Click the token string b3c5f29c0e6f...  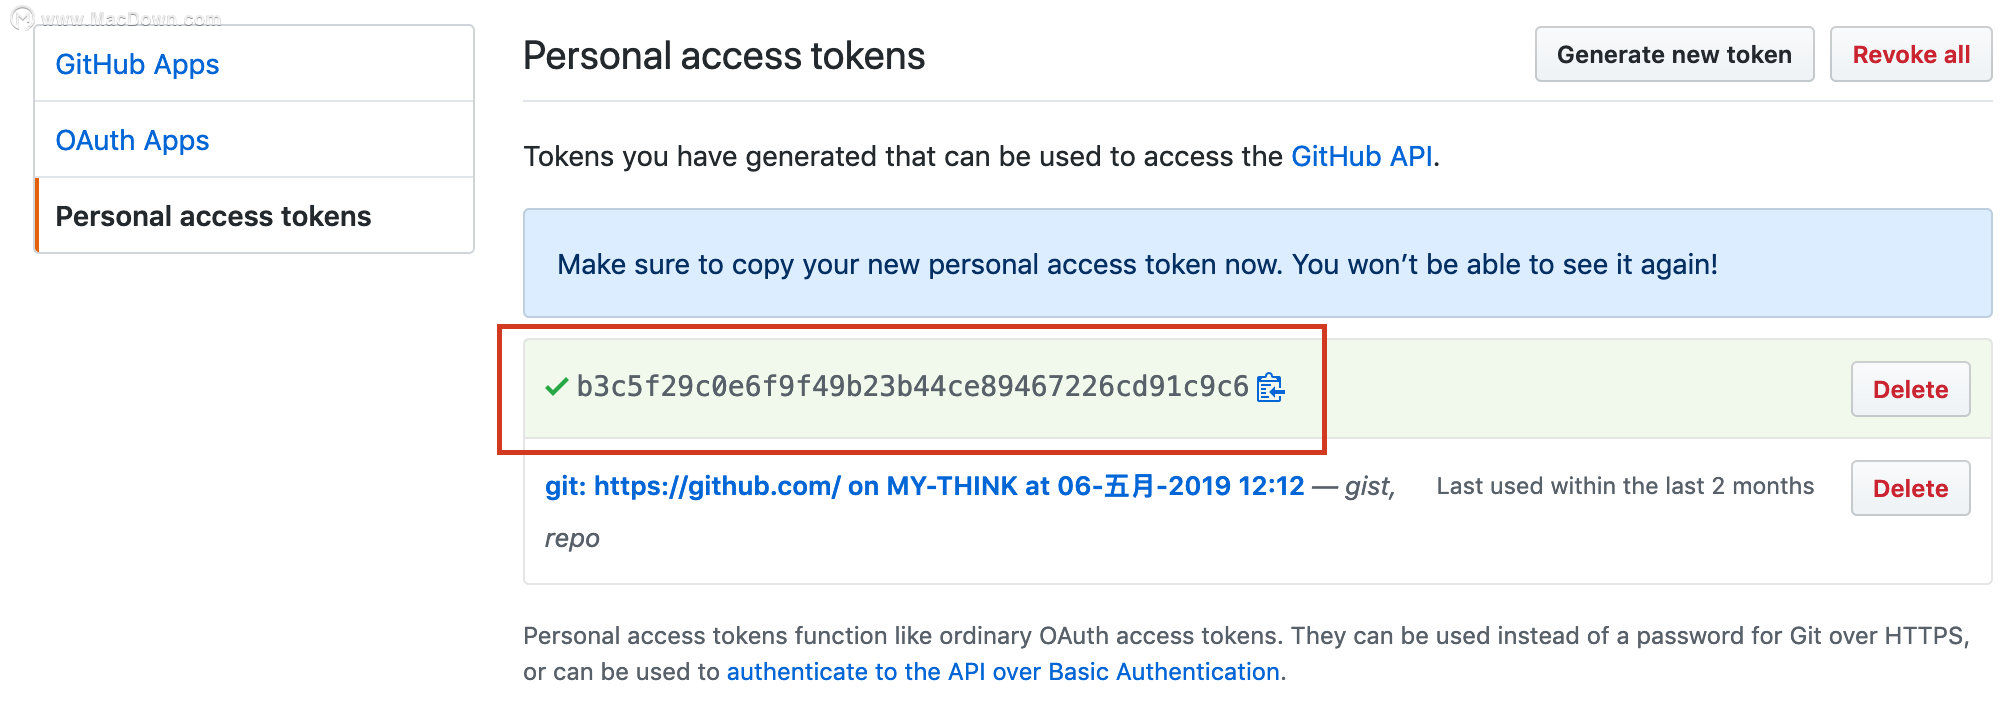pyautogui.click(x=913, y=387)
